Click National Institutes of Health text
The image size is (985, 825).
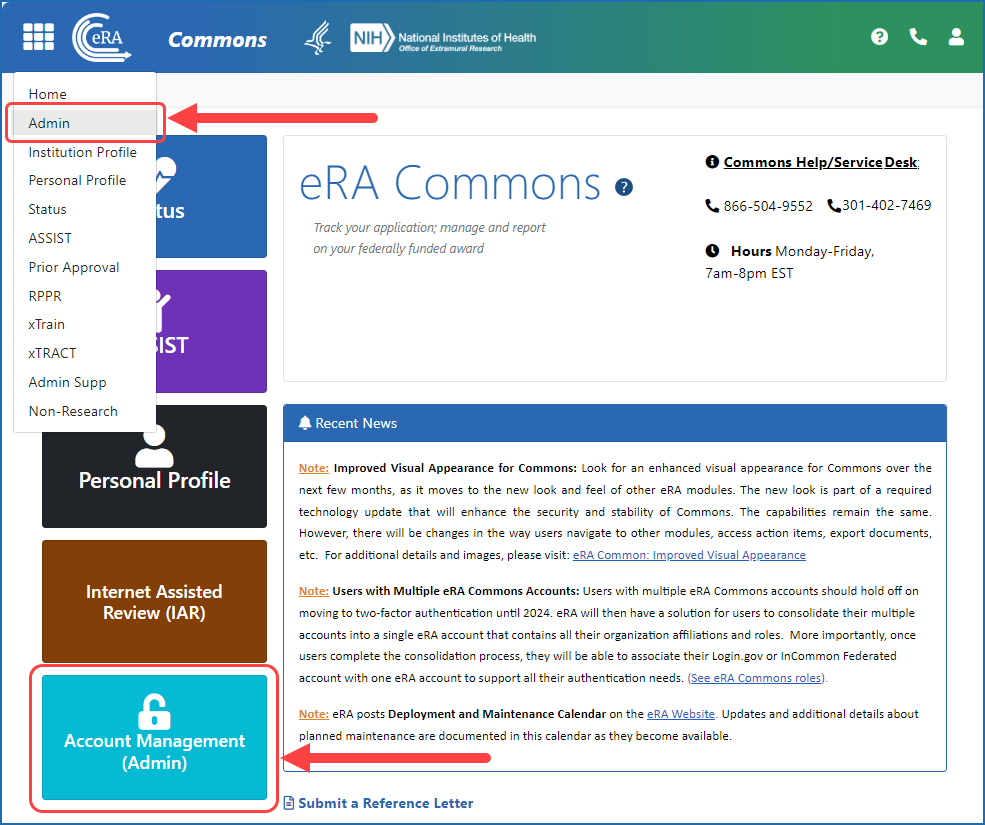tap(467, 37)
